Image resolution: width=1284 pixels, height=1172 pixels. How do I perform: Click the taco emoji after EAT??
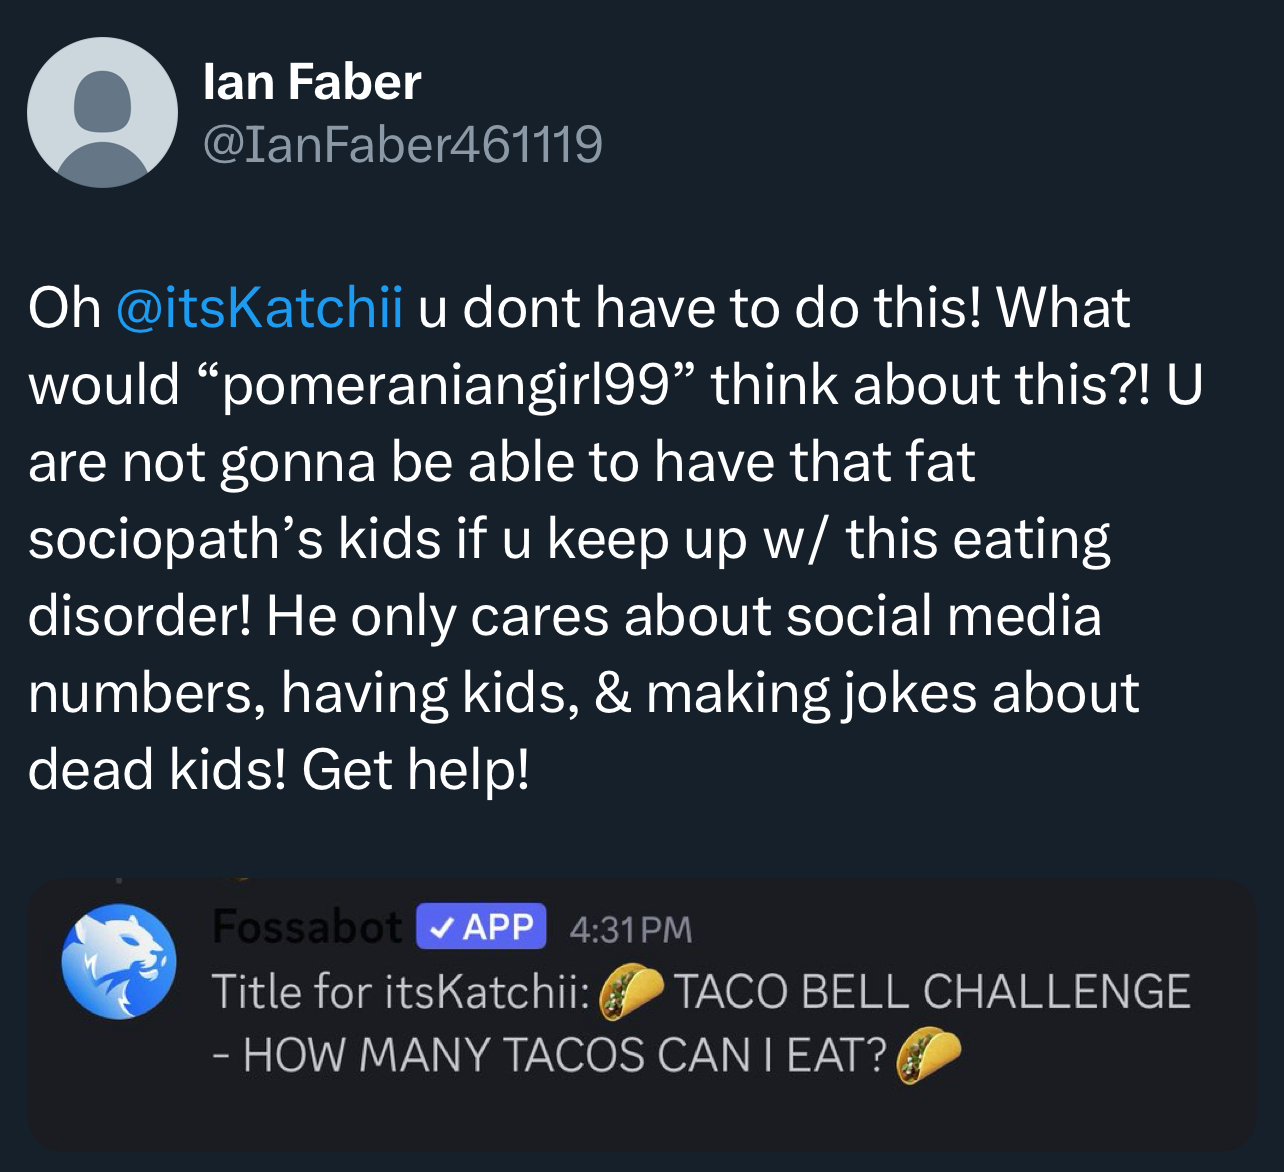(x=929, y=1055)
